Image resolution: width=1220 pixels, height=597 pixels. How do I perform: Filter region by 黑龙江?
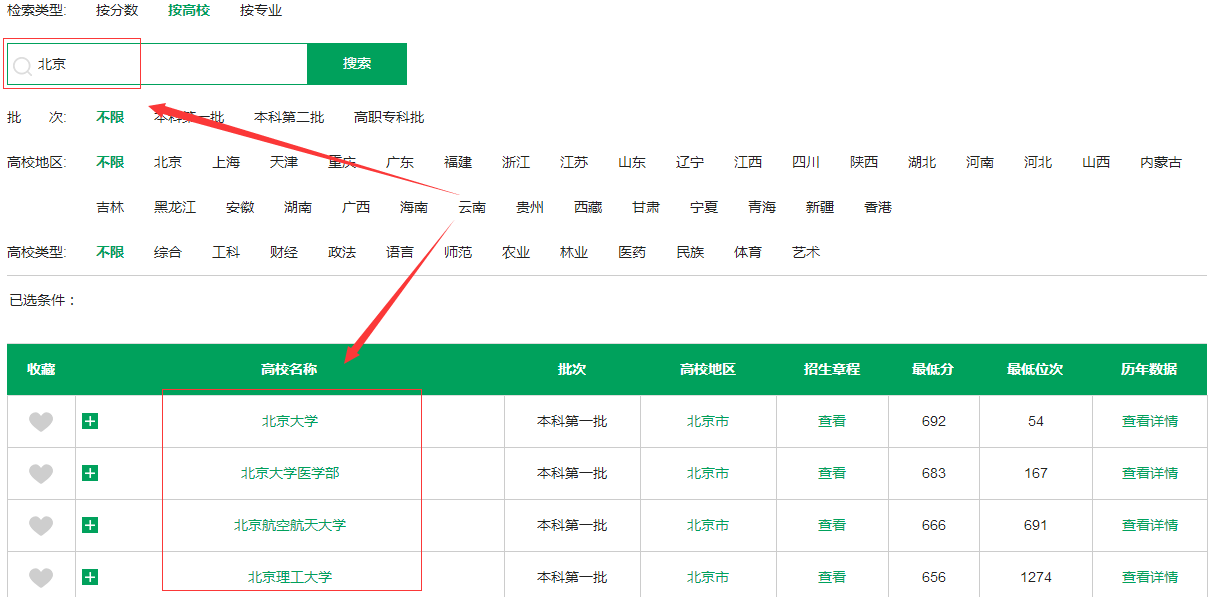(x=175, y=207)
